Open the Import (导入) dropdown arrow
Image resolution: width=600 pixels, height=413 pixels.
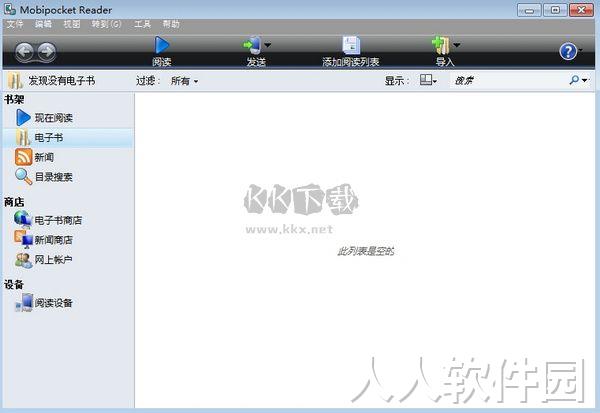[457, 45]
